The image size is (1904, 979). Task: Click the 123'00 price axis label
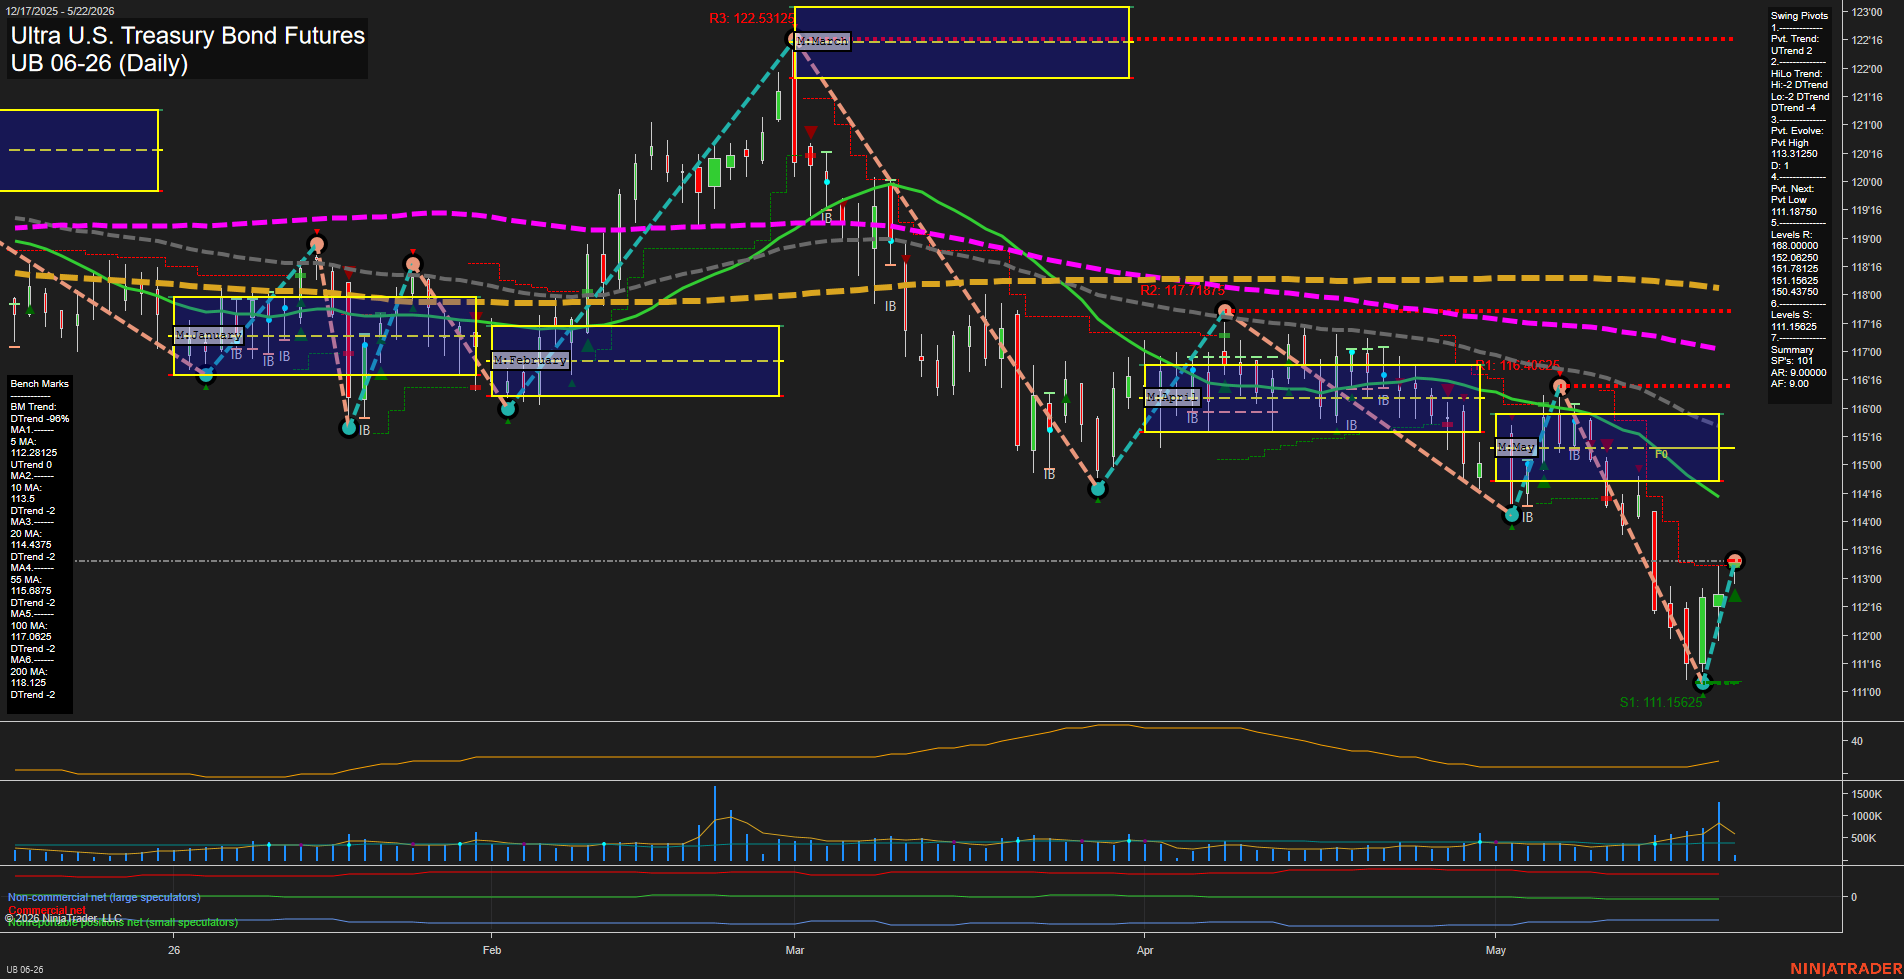click(x=1867, y=13)
